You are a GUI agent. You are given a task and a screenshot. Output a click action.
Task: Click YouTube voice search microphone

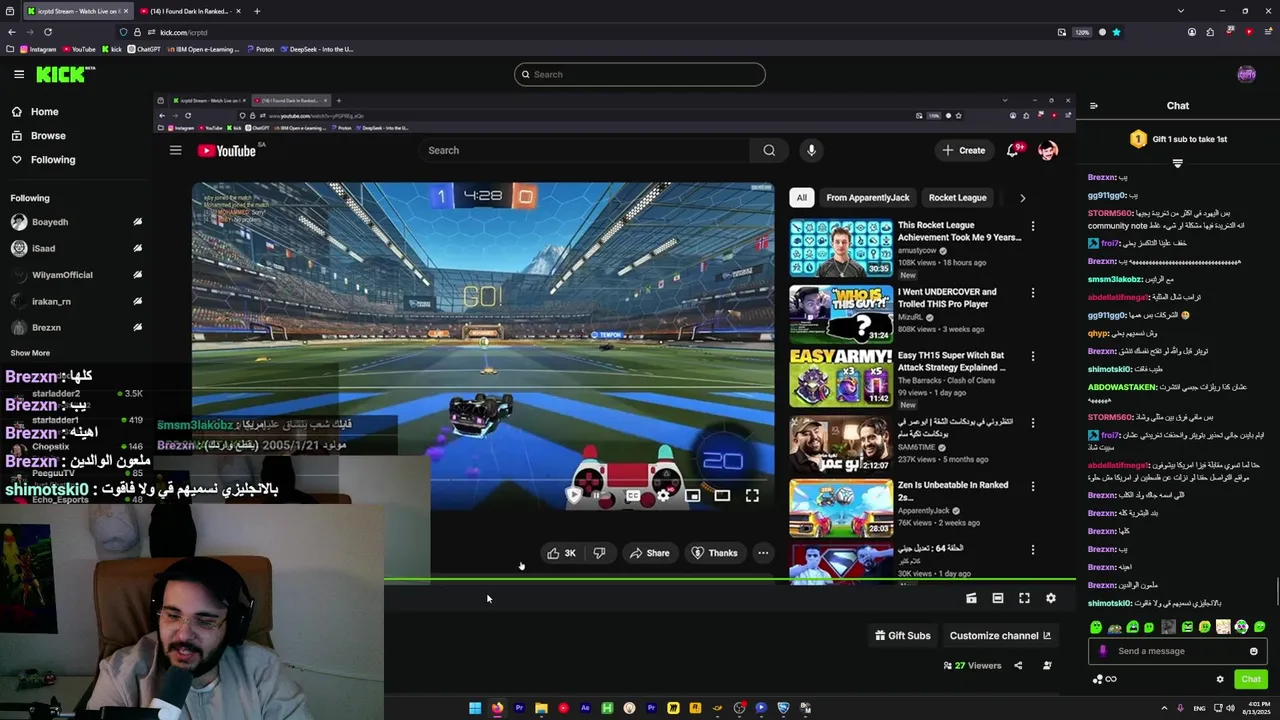pos(811,150)
